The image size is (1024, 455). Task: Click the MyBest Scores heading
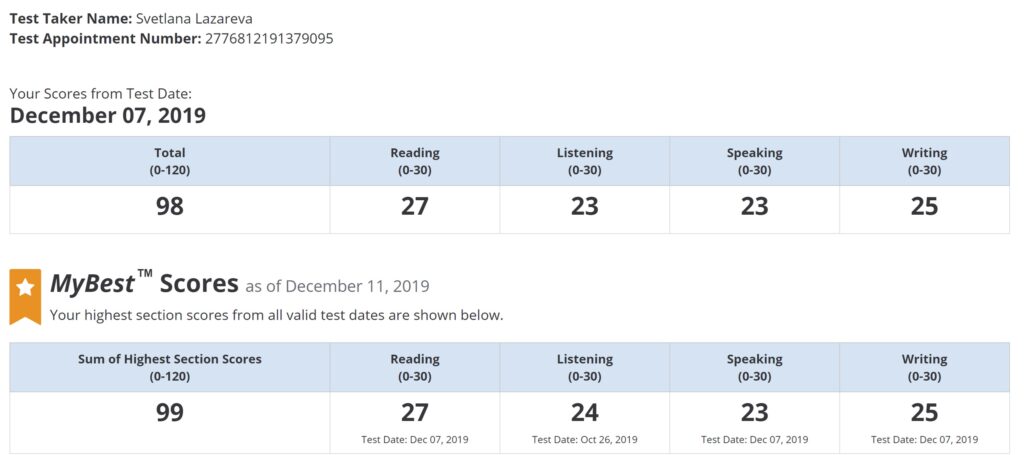click(x=144, y=283)
